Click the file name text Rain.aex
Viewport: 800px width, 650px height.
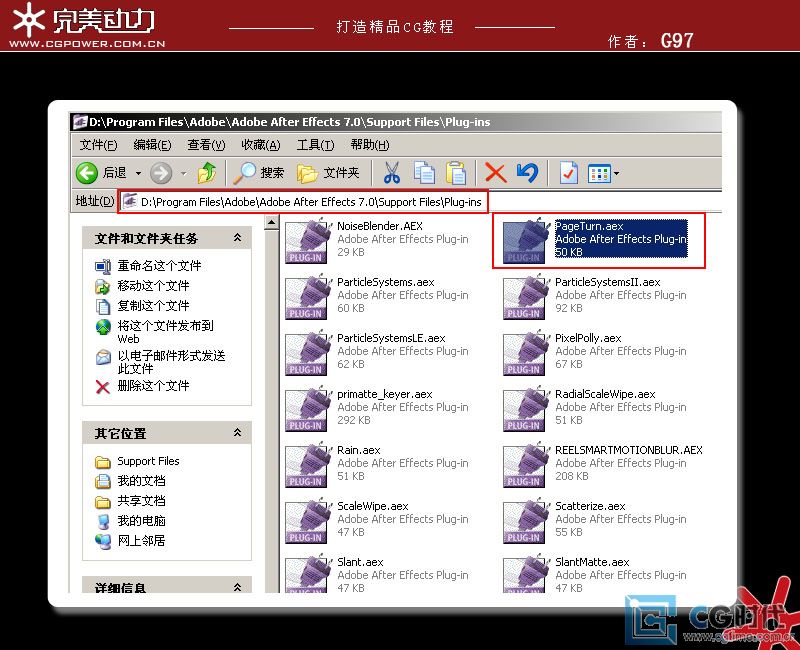pos(359,450)
